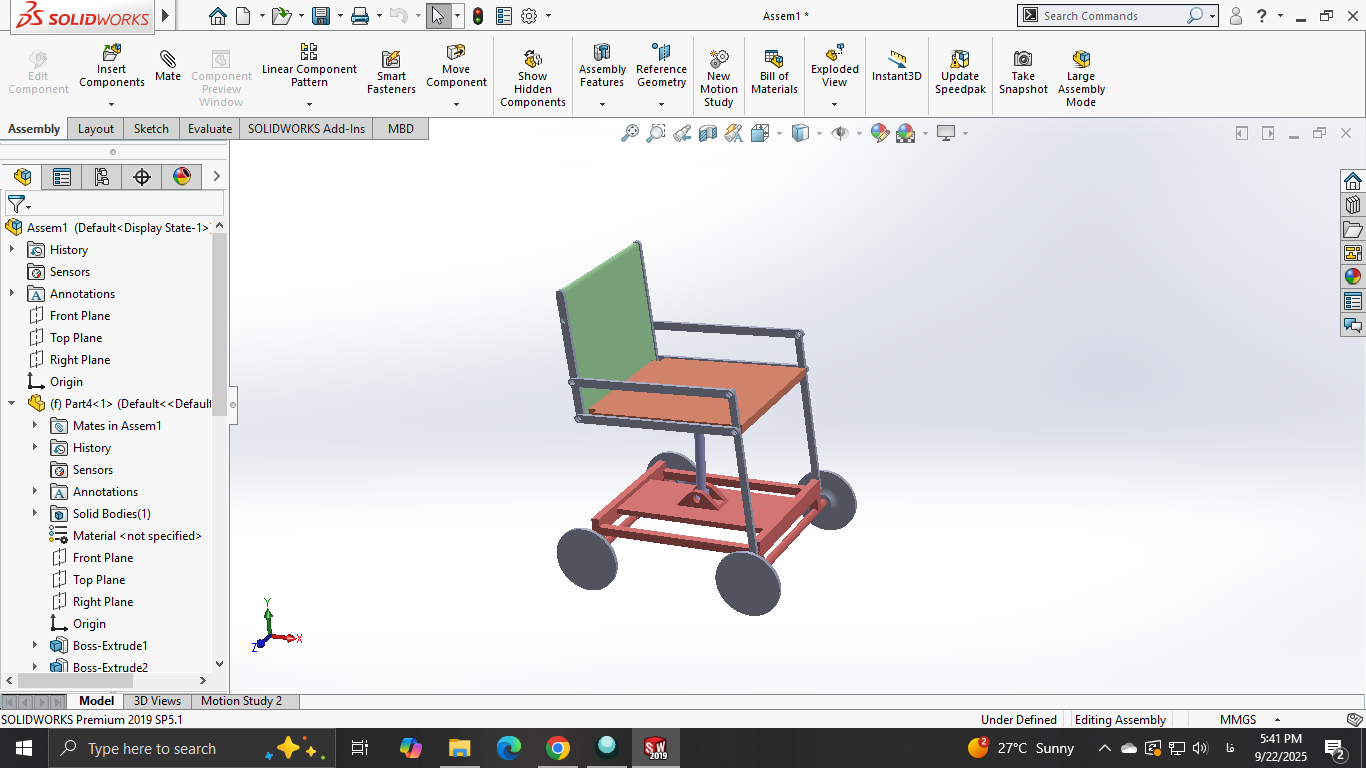Click Zoom to Area icon

656,133
